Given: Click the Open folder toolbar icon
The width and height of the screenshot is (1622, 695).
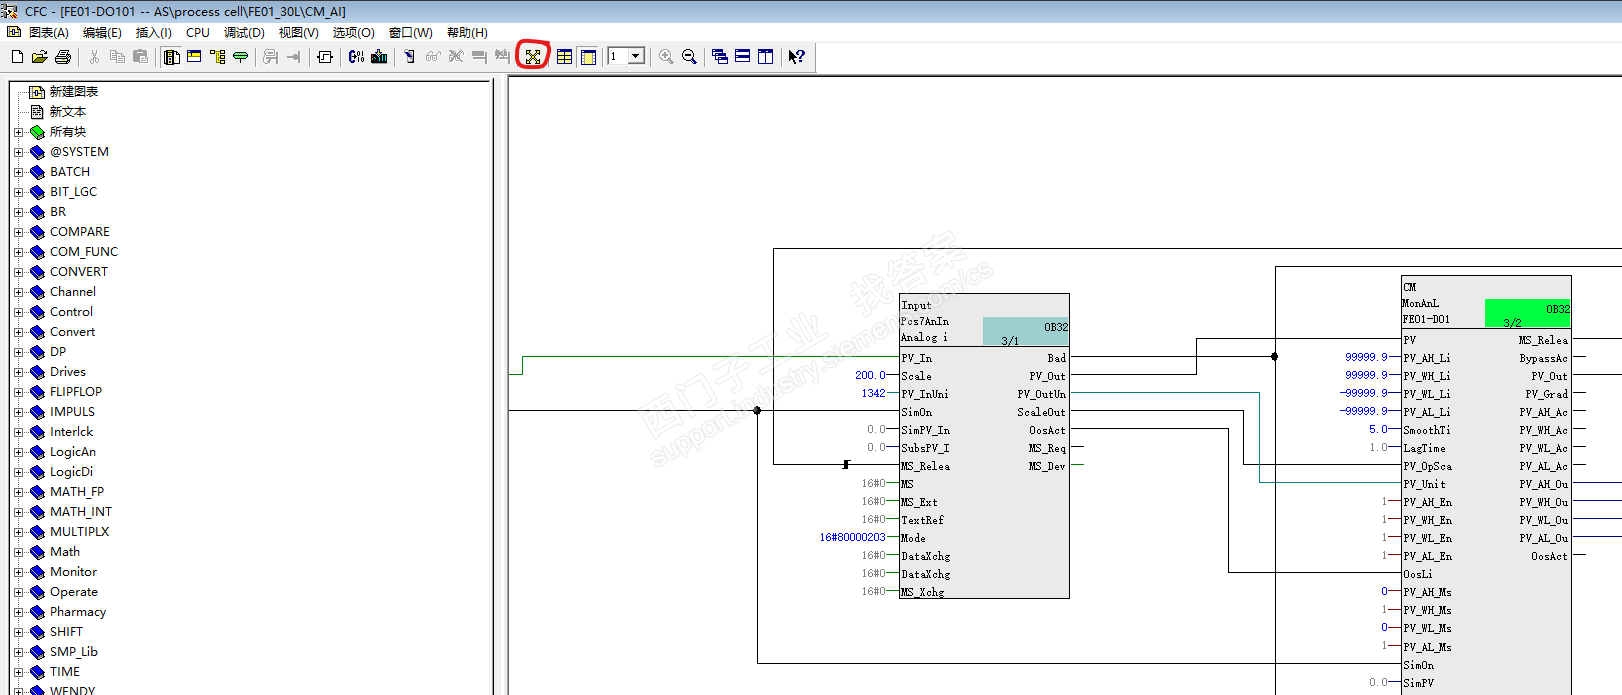Looking at the screenshot, I should click(39, 57).
